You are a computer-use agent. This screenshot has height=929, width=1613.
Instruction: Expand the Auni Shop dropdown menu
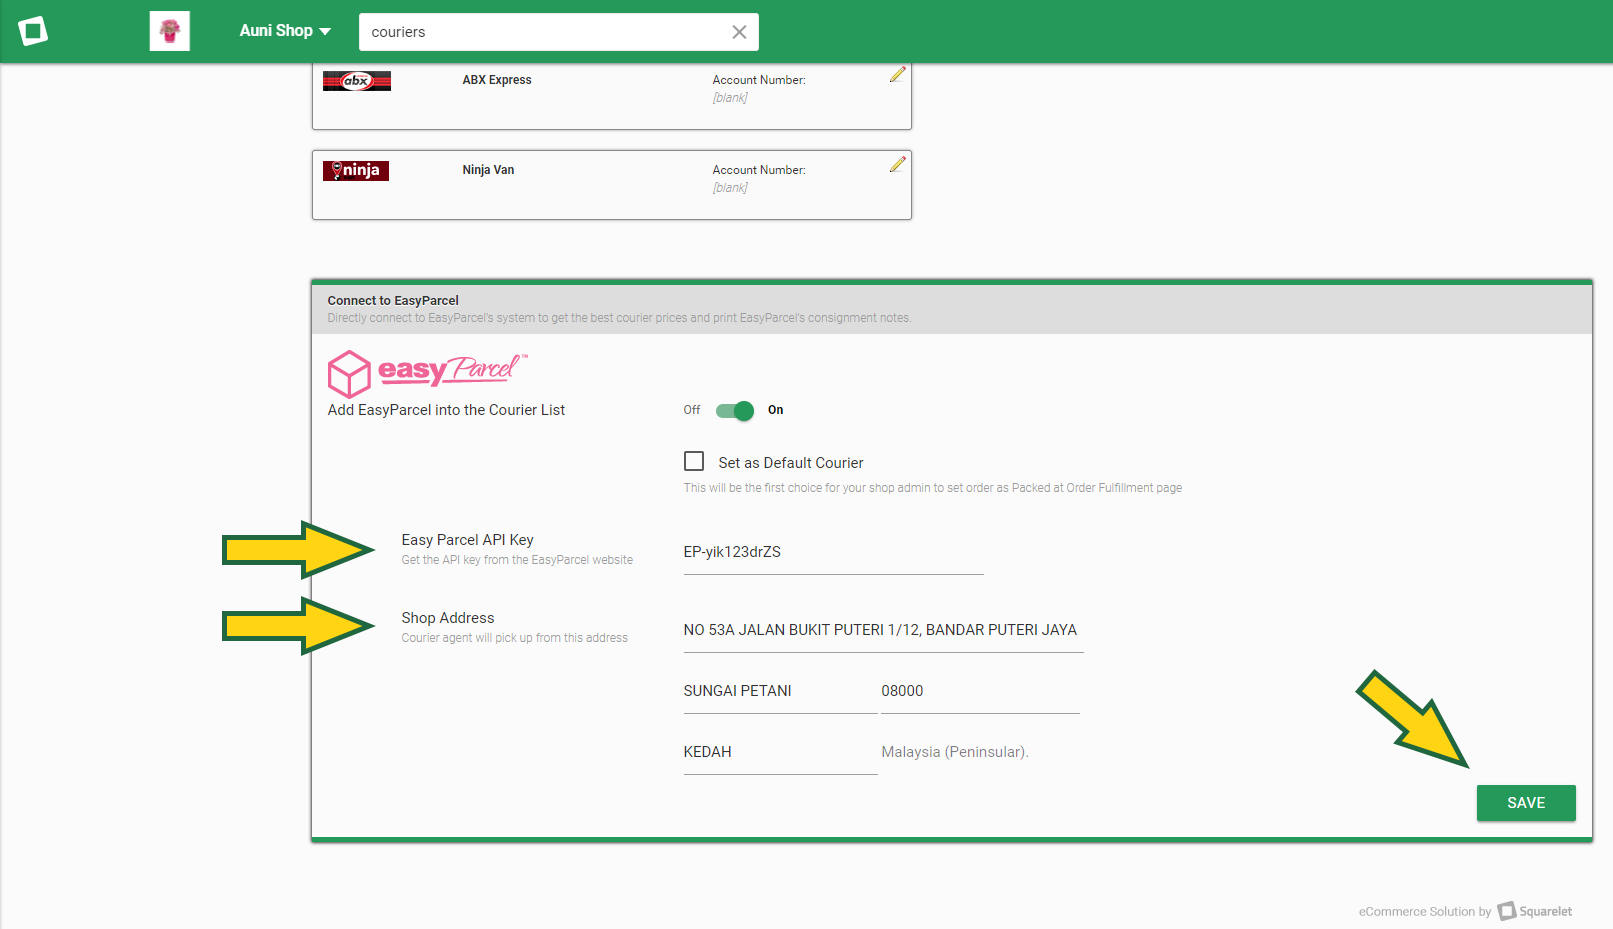tap(285, 31)
